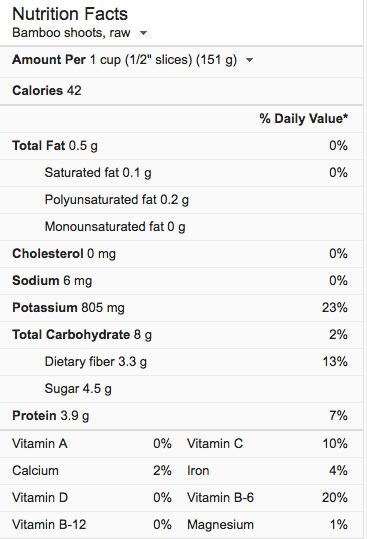Expand the serving size dropdown arrow
The image size is (367, 539).
(250, 60)
